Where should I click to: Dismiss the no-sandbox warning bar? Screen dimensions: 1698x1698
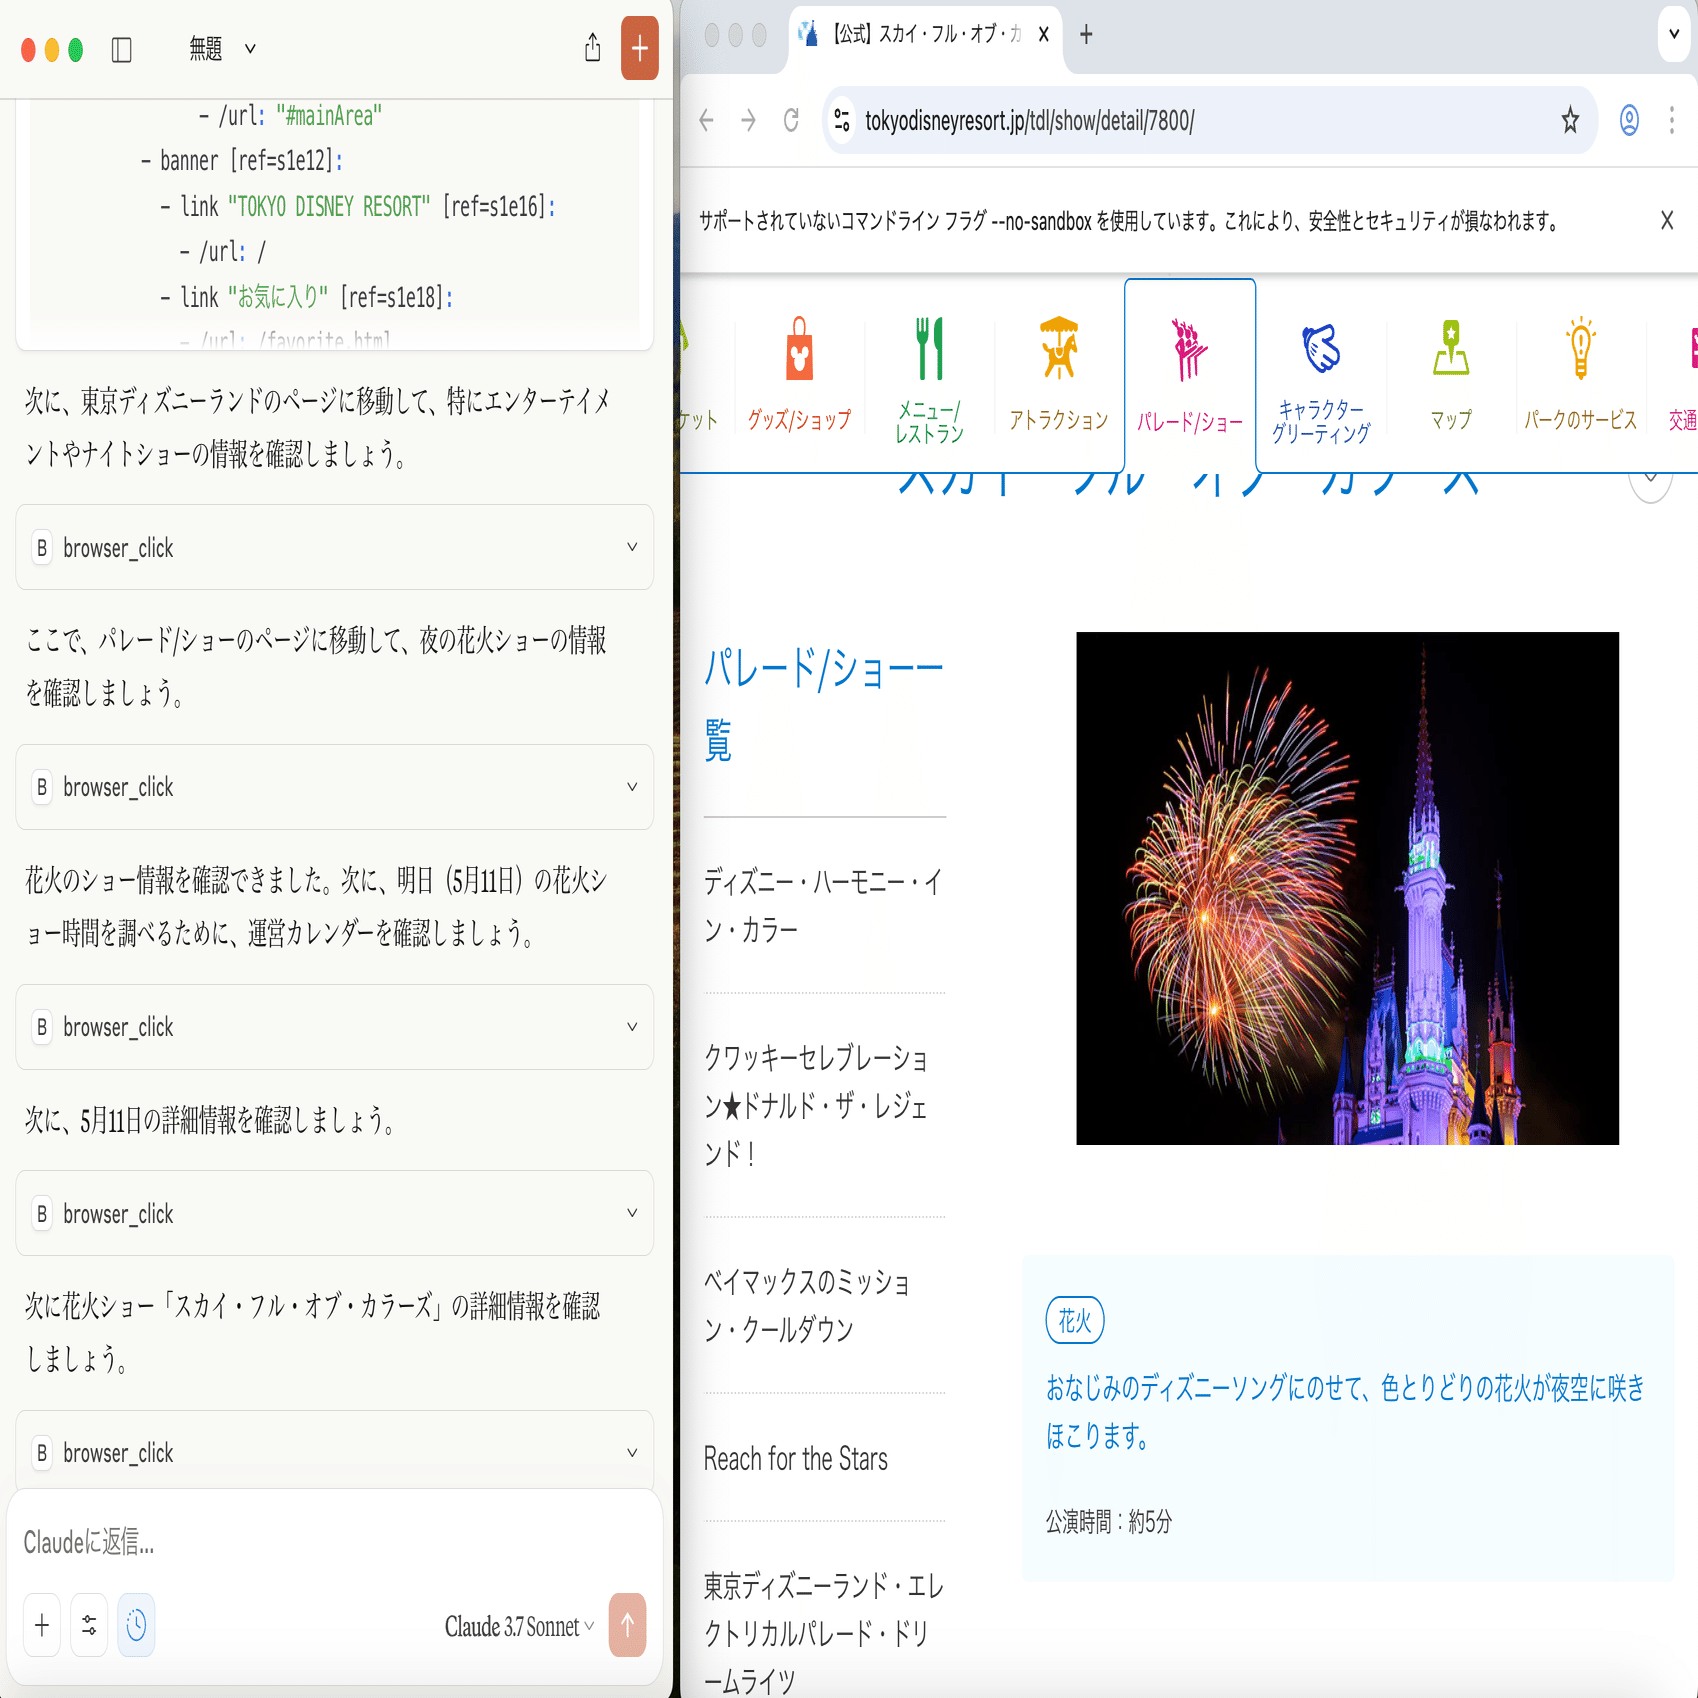1667,221
